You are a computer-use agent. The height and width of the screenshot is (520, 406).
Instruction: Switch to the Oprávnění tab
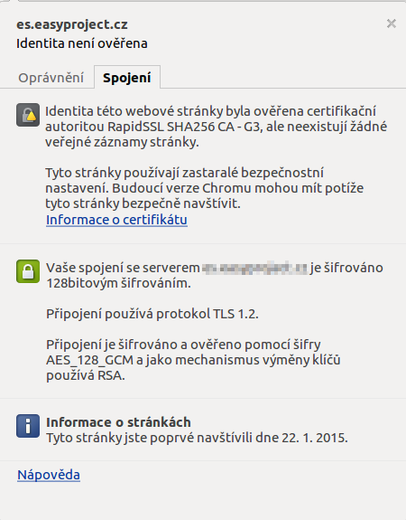tap(51, 78)
